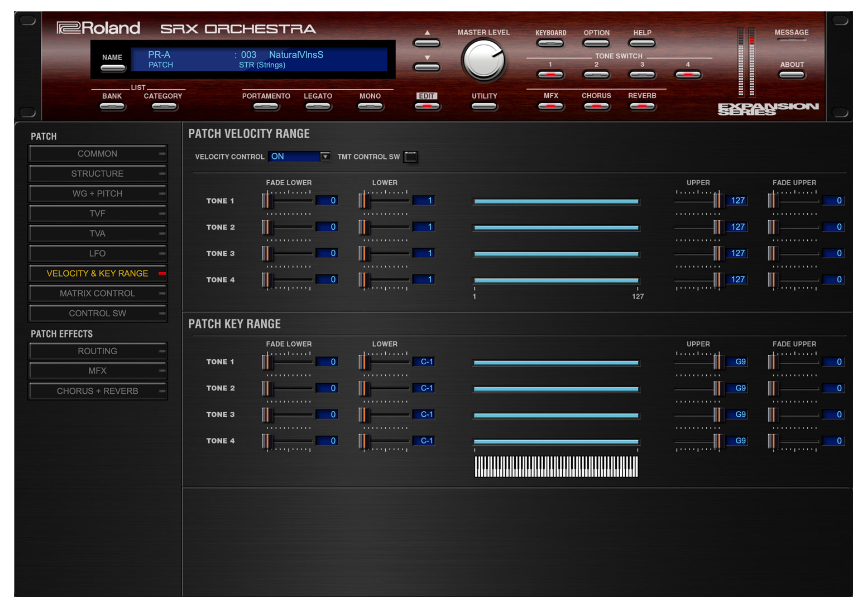
Task: Click the STR (Strings) category text
Action: click(262, 65)
